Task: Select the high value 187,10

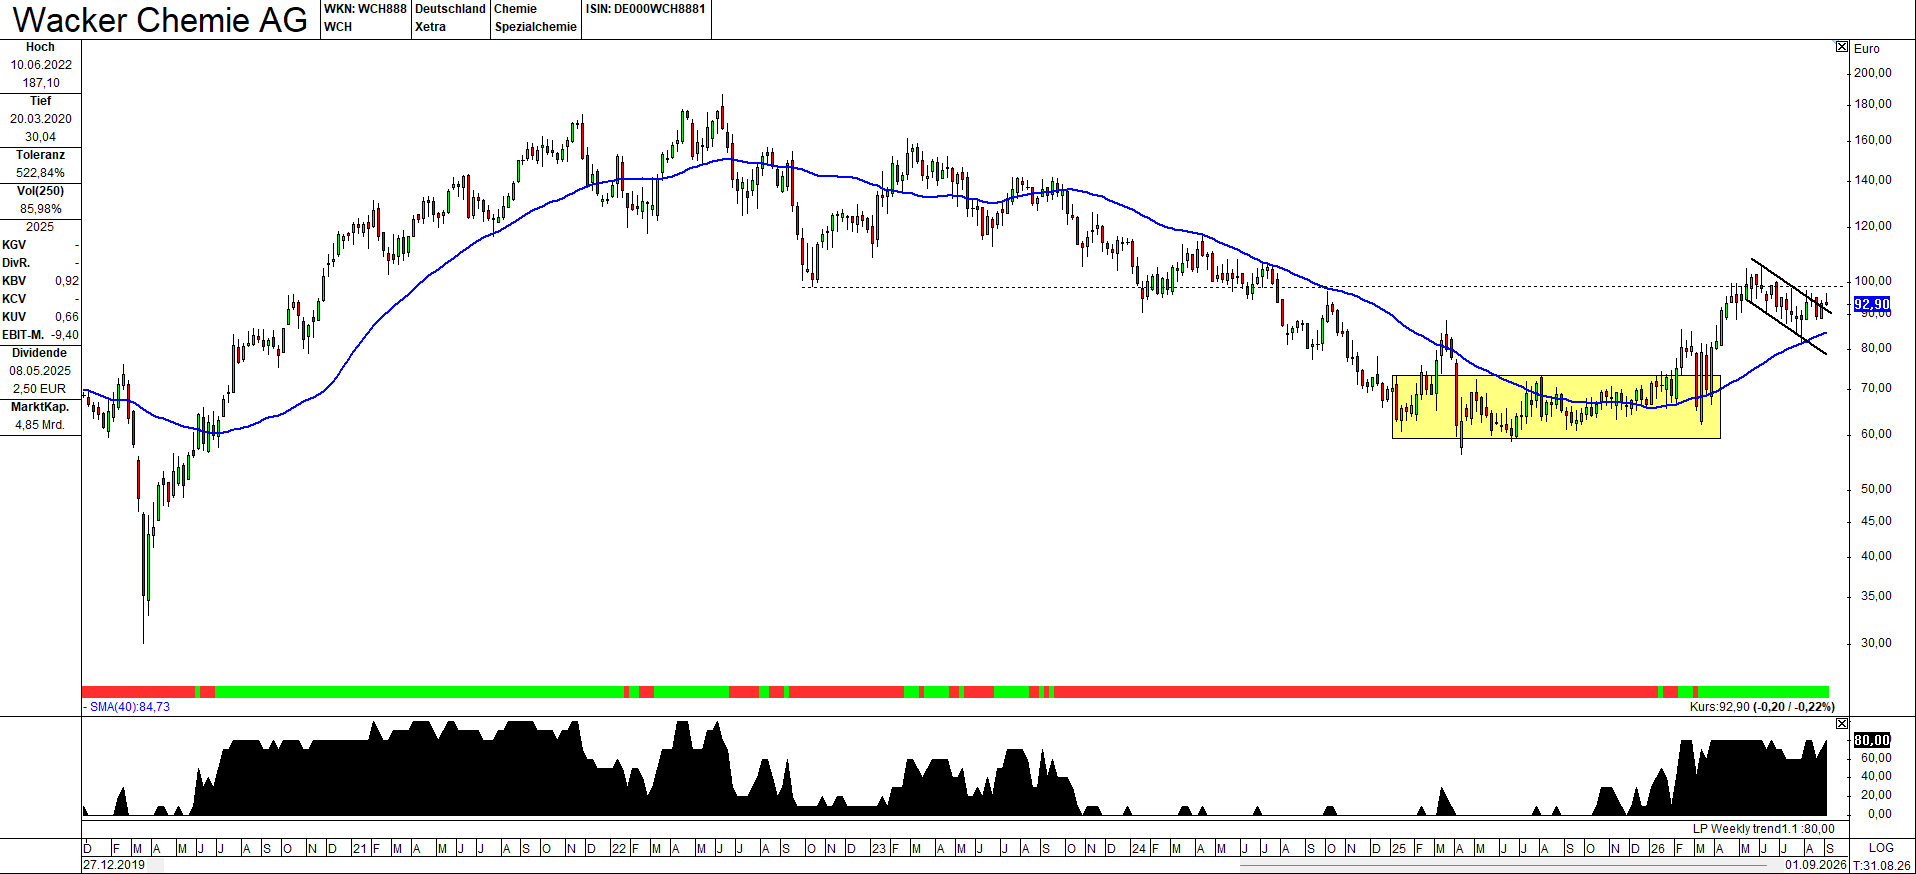Action: pyautogui.click(x=41, y=83)
